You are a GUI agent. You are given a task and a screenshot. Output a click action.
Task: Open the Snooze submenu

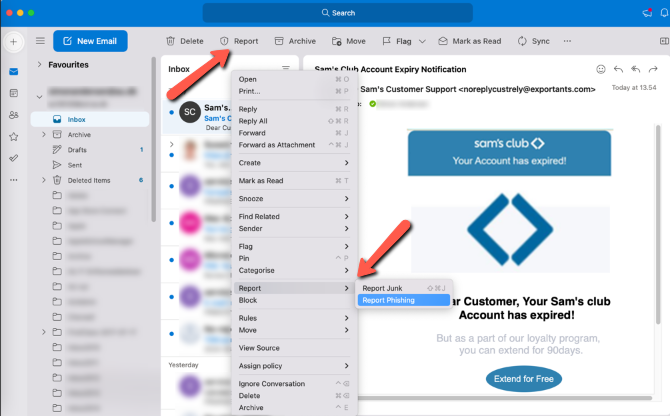click(x=294, y=199)
